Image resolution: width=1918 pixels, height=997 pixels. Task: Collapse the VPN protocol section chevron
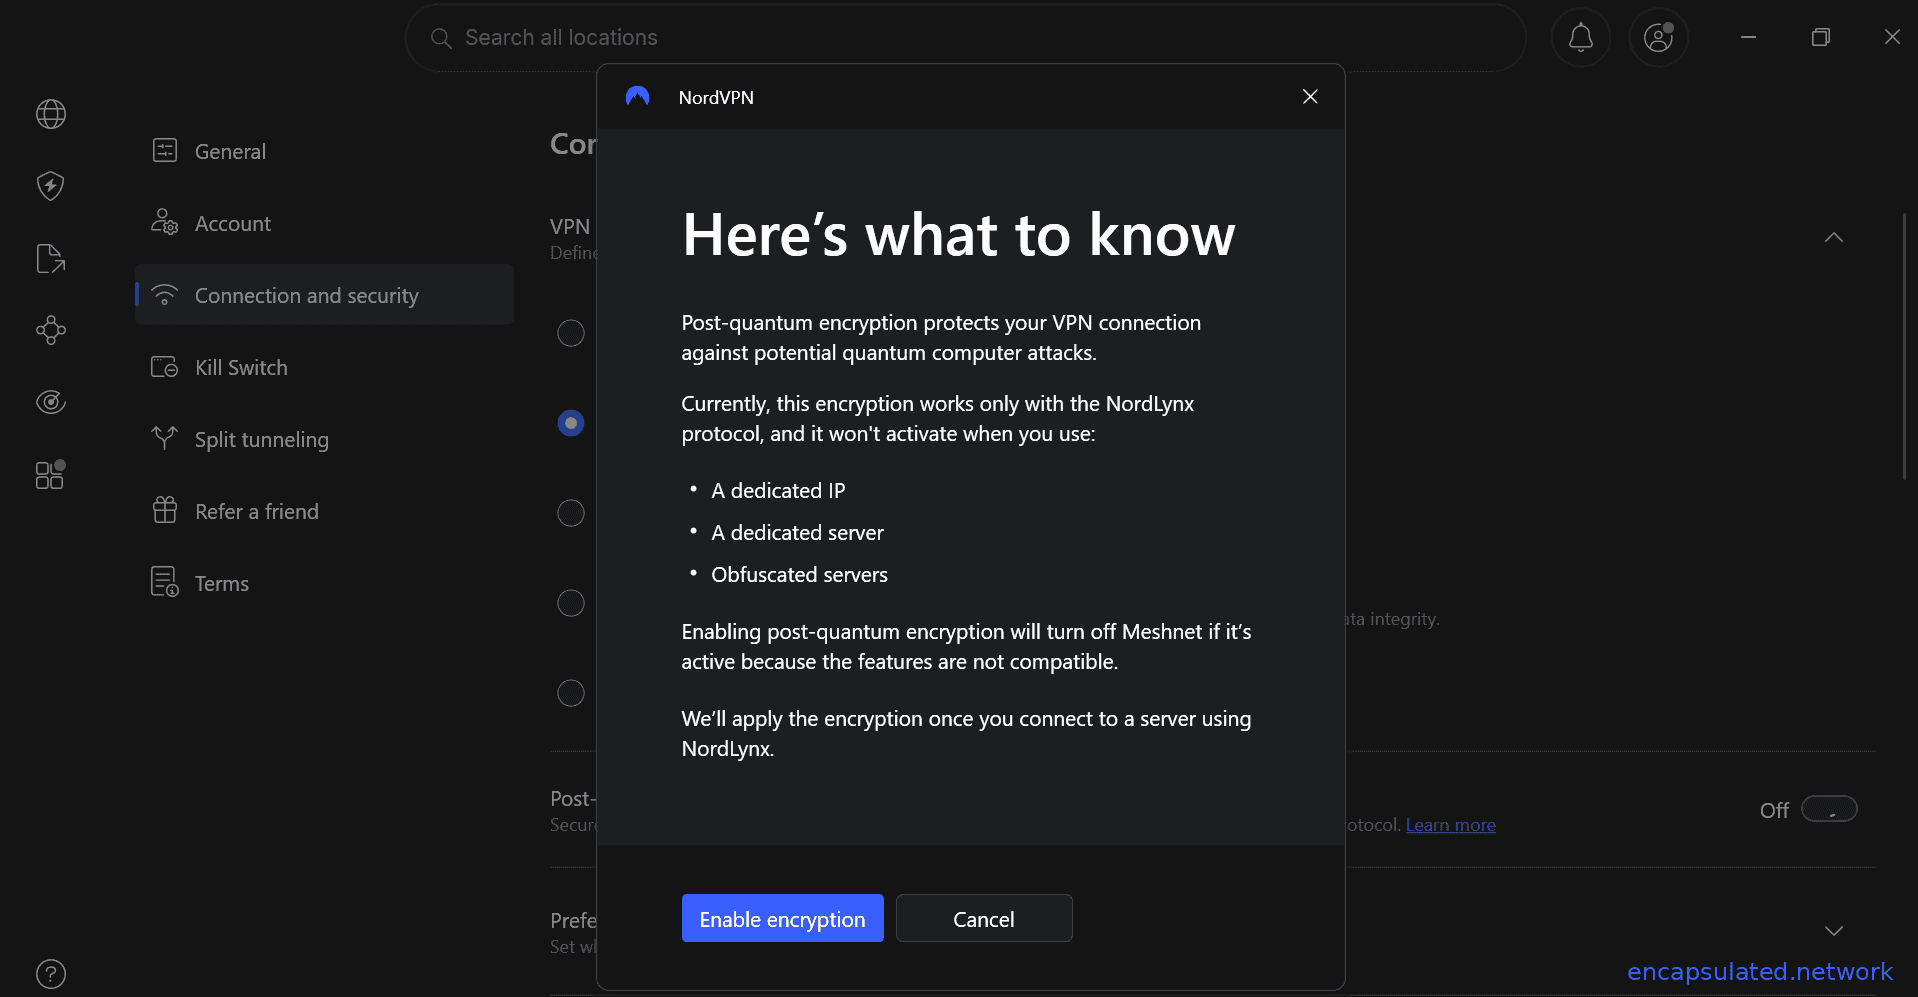[1833, 238]
